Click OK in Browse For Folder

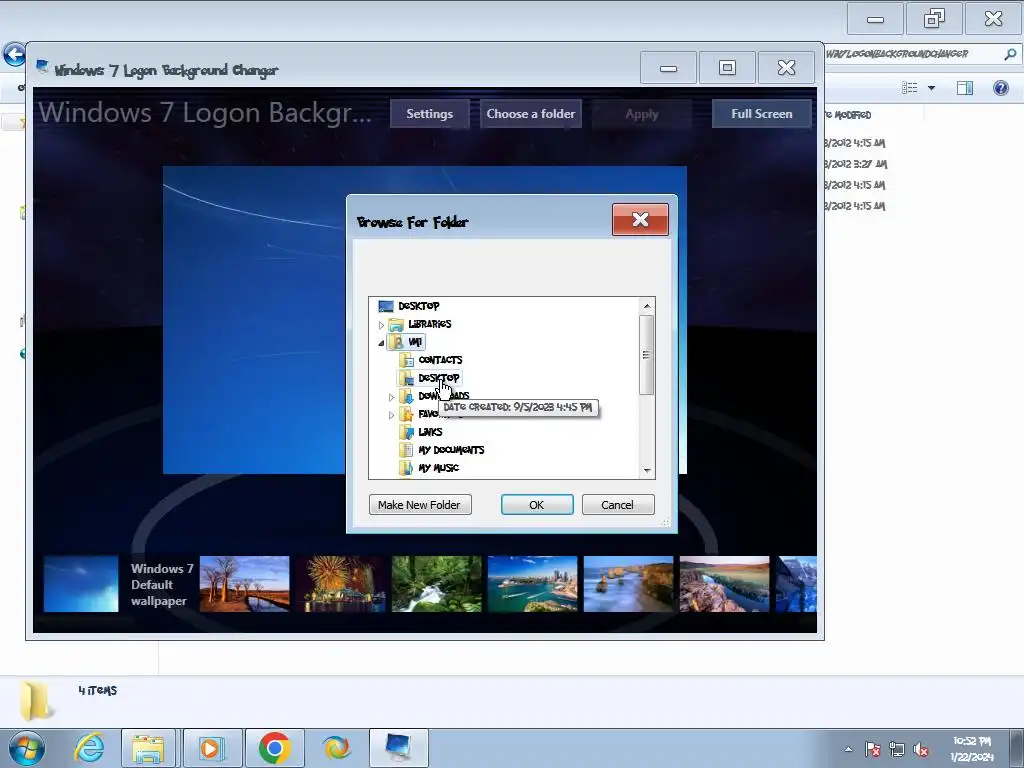tap(537, 505)
